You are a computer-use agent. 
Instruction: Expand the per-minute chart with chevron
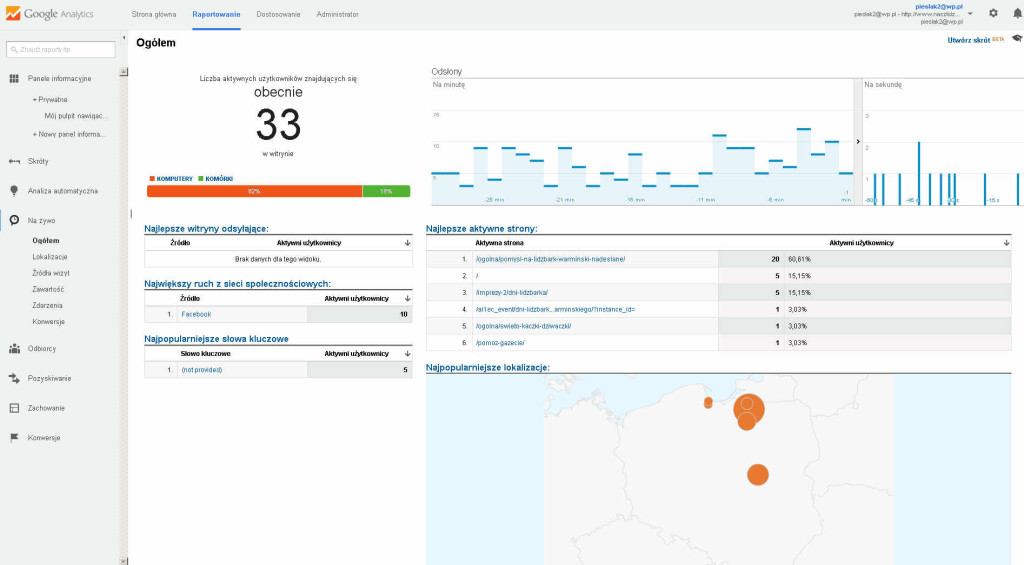coord(858,142)
